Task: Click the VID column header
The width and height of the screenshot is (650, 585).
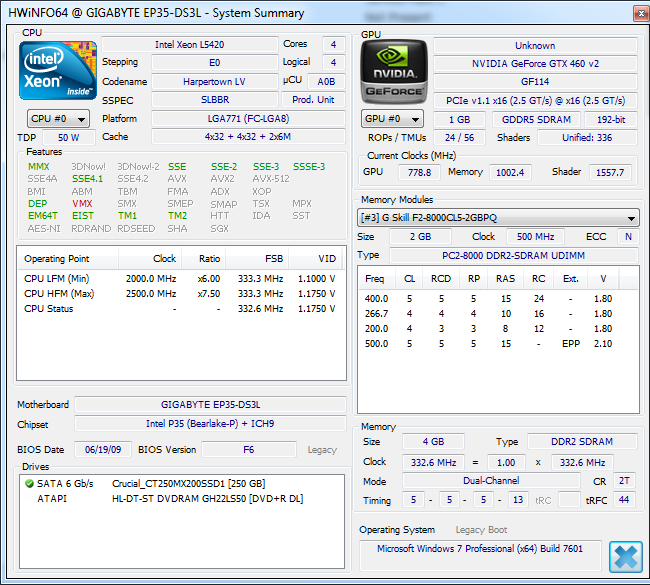Action: click(316, 259)
